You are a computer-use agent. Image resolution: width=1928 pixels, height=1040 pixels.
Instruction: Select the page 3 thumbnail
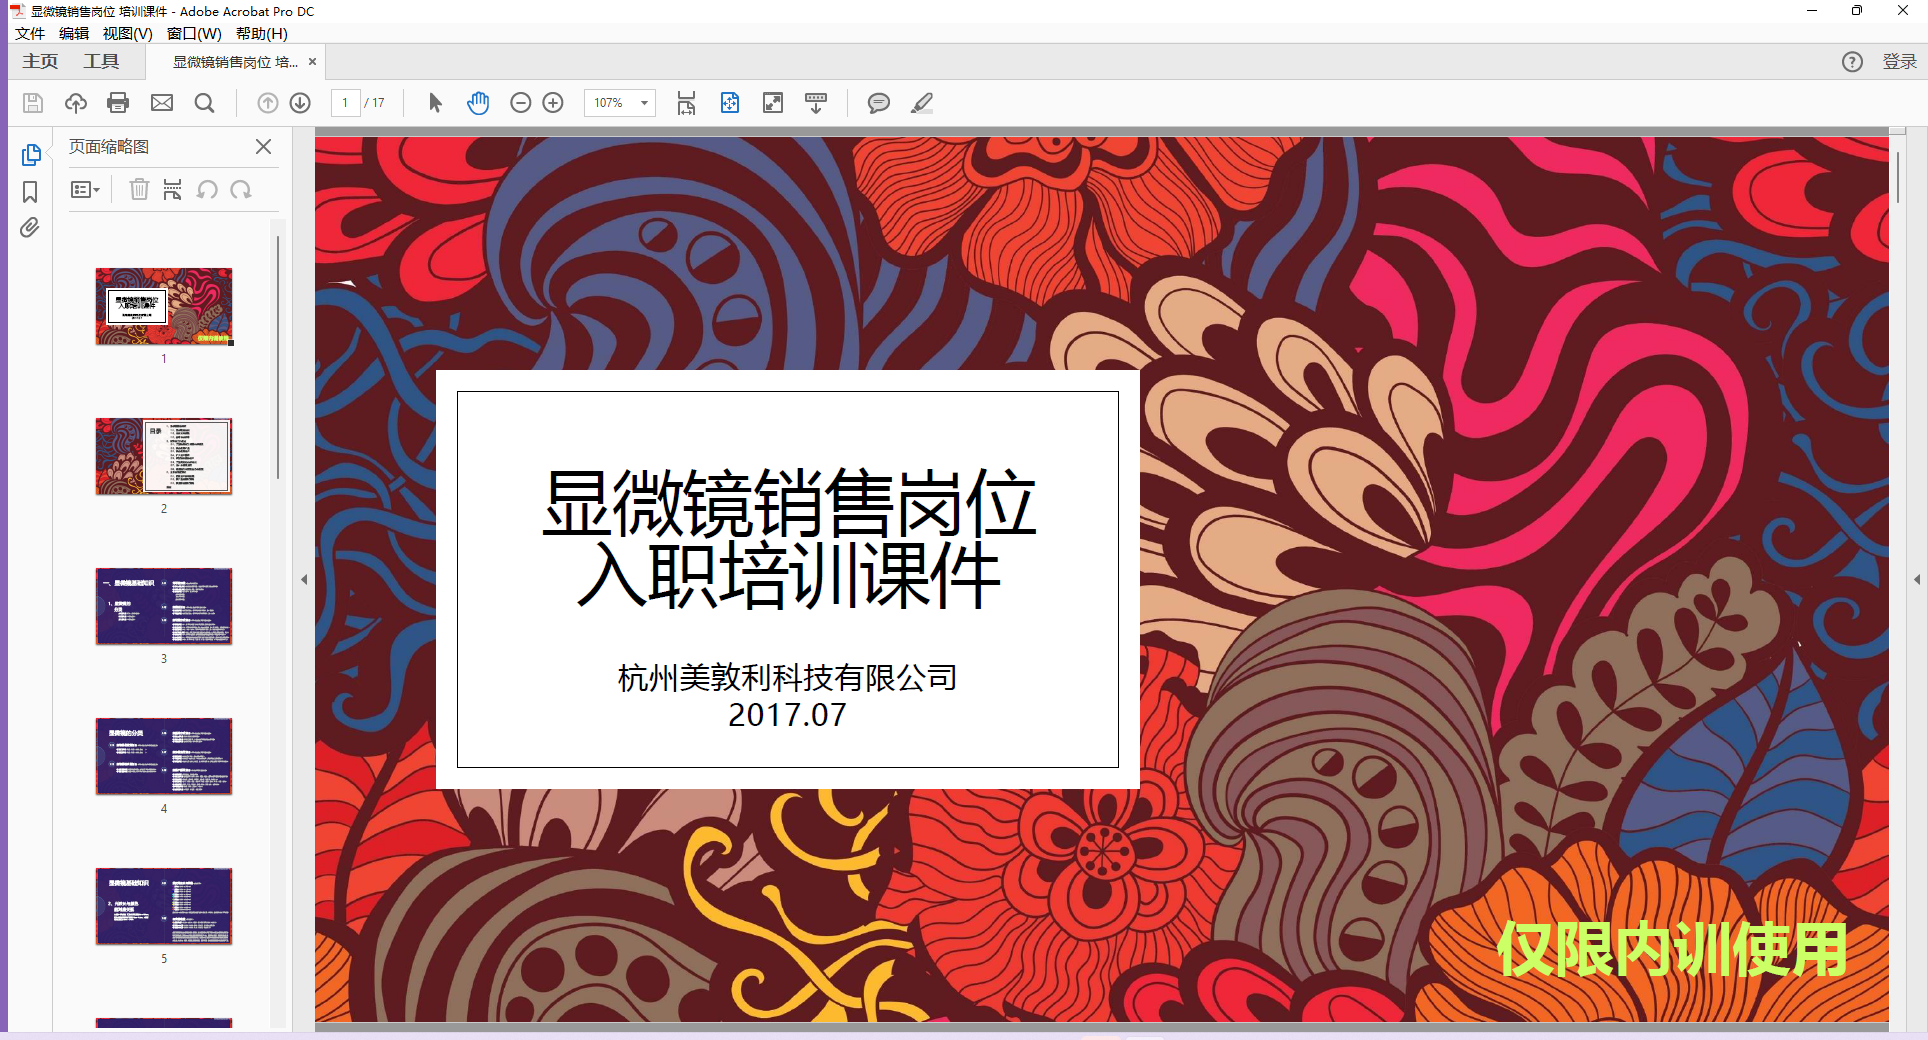[164, 607]
